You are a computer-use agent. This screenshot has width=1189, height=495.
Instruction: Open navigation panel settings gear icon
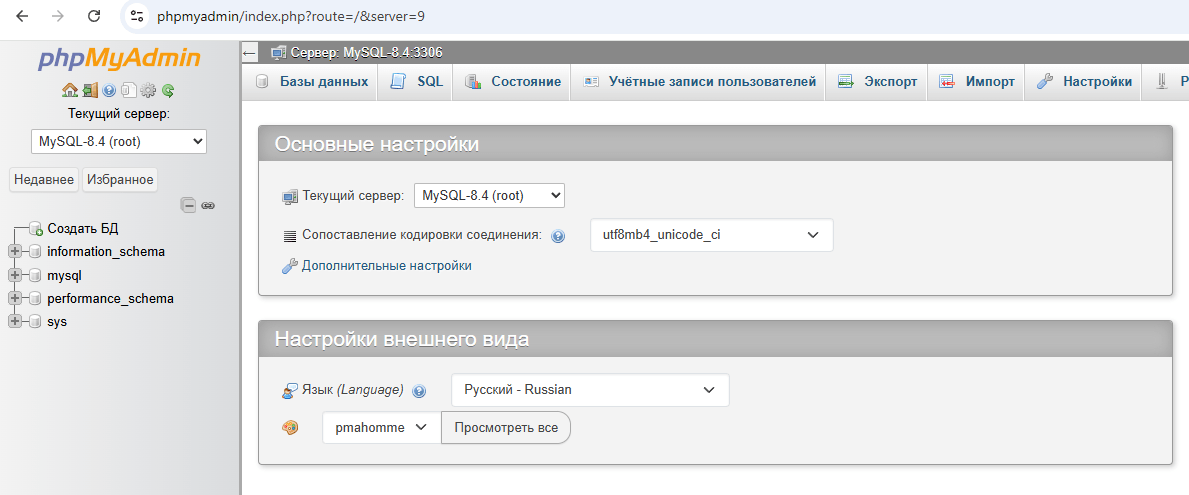tap(148, 90)
